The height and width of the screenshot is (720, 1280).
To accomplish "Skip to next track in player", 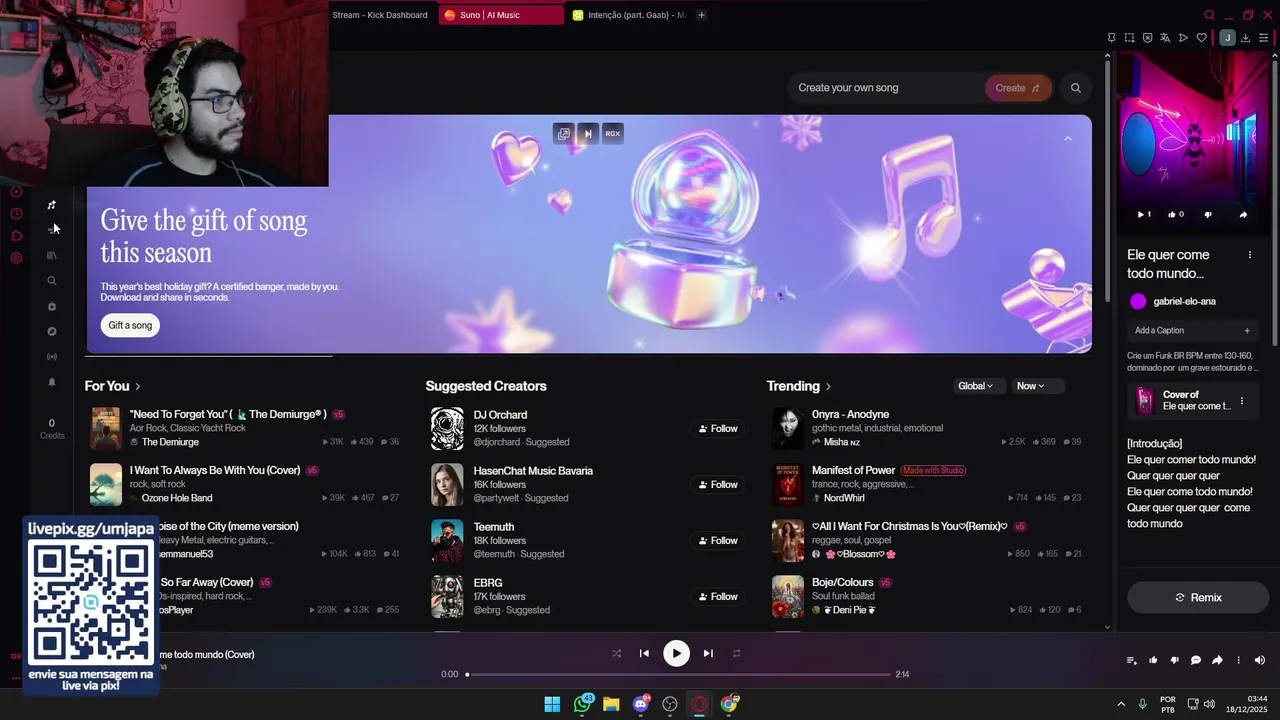I will tap(708, 653).
